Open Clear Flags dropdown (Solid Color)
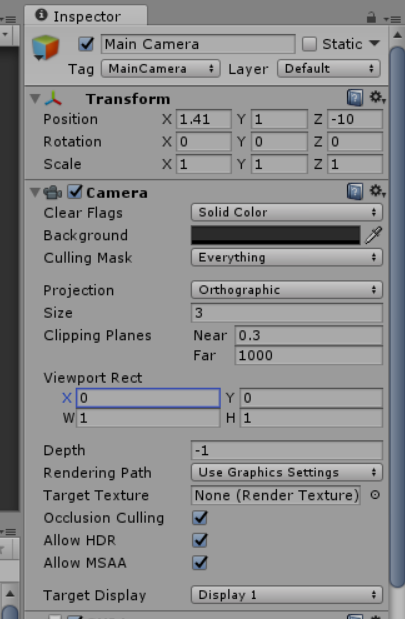This screenshot has height=619, width=405. (287, 212)
